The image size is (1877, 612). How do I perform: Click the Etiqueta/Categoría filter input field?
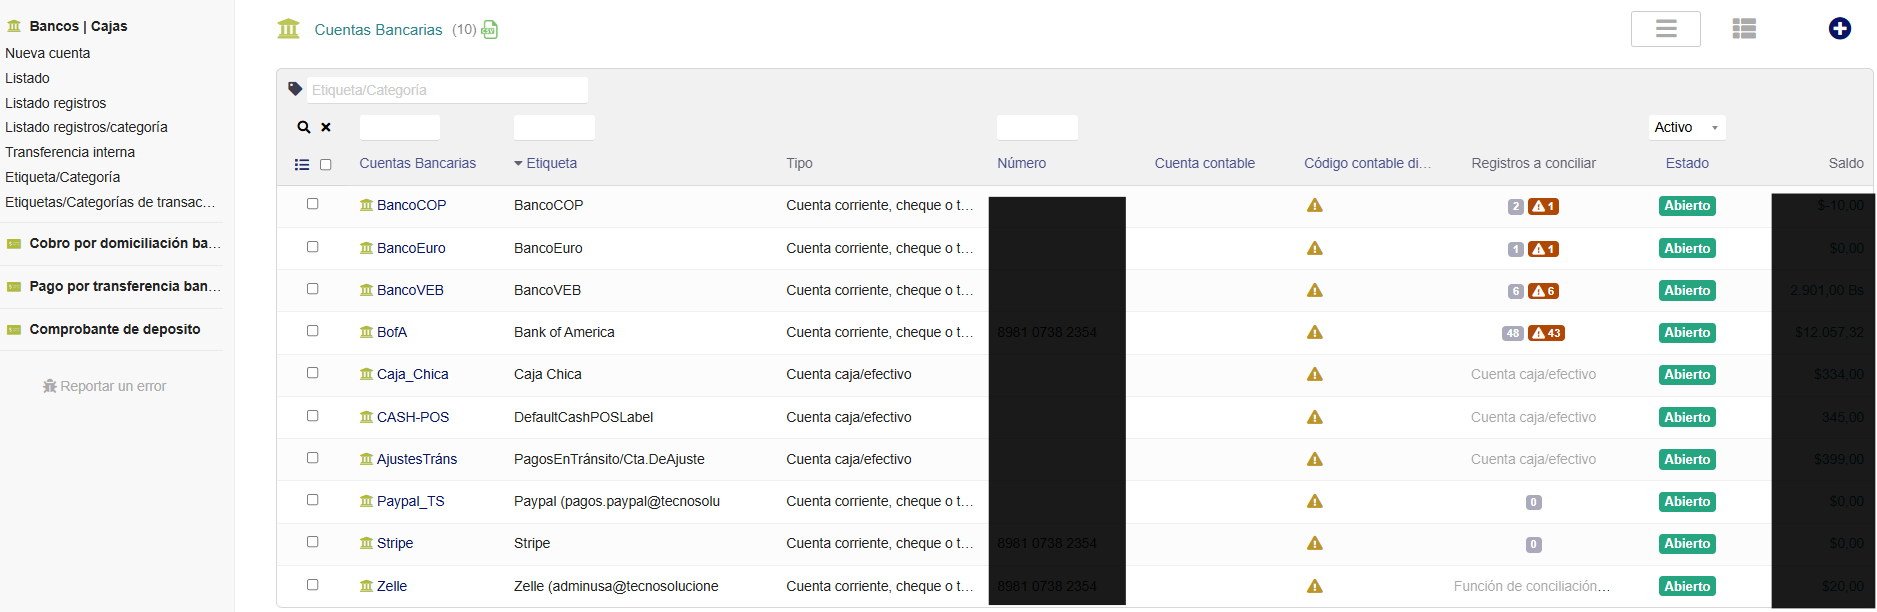pos(446,90)
